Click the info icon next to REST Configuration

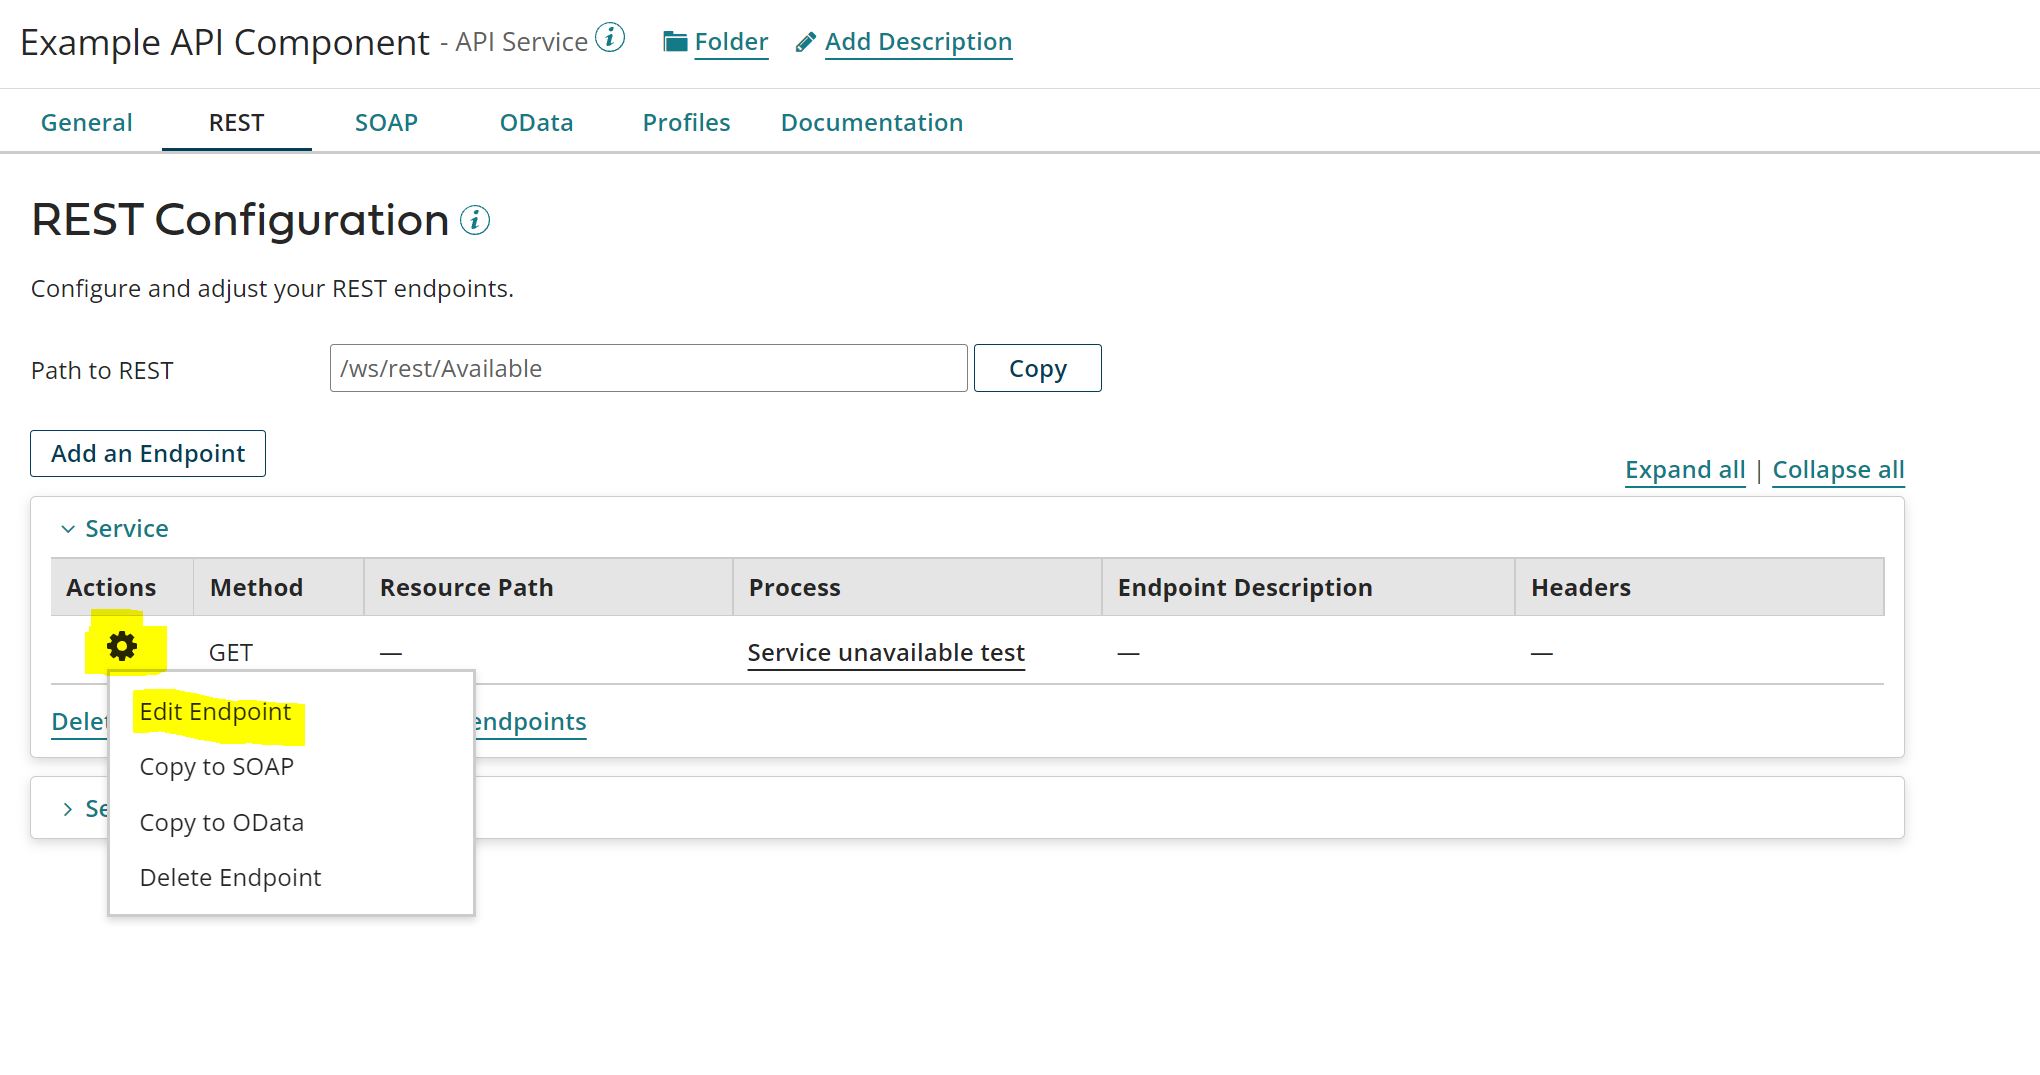(x=475, y=220)
